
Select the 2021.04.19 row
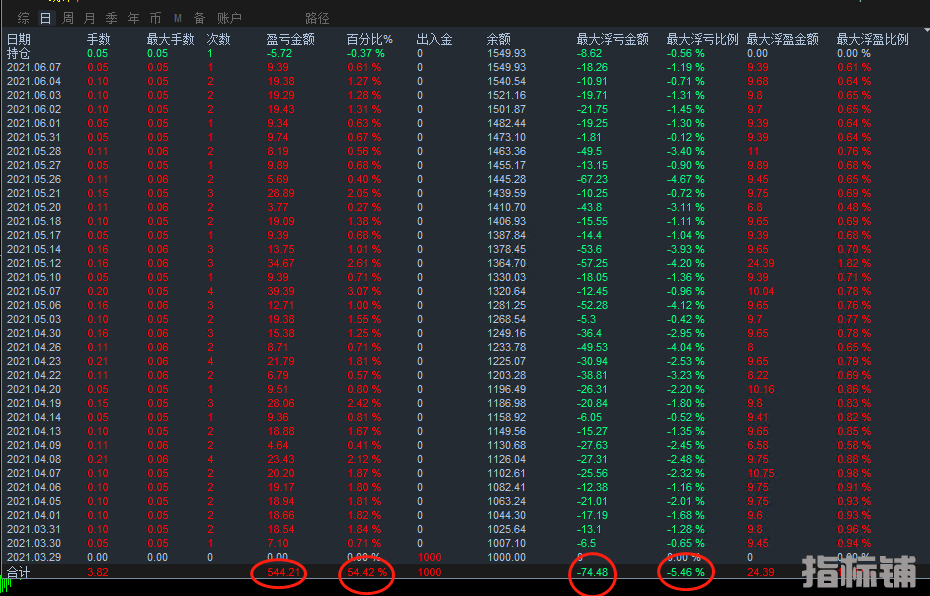[x=465, y=403]
